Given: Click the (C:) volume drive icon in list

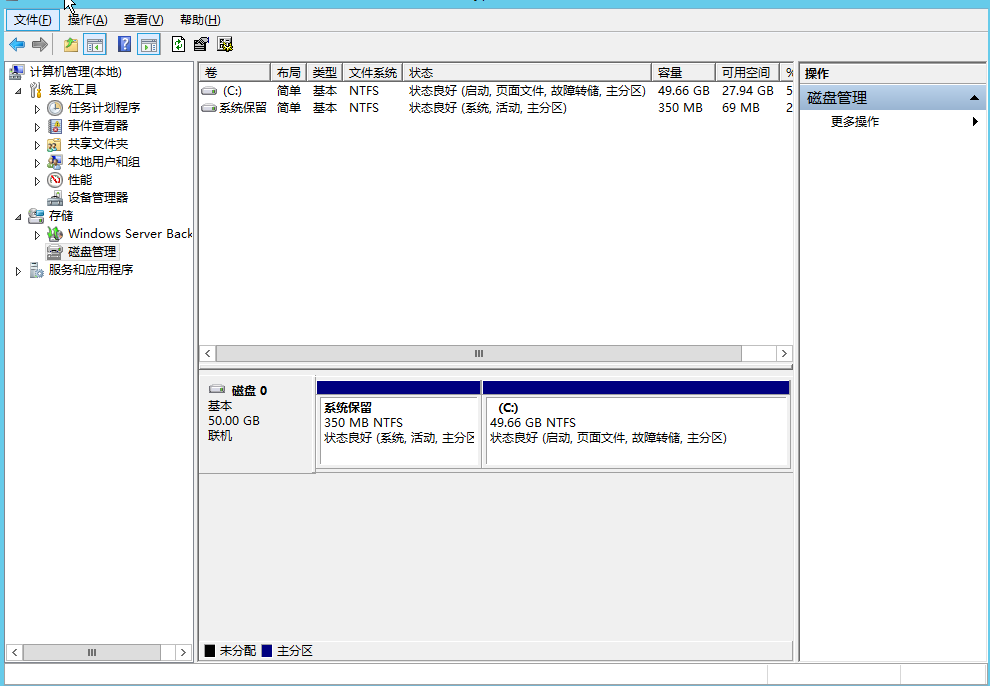Looking at the screenshot, I should 209,91.
